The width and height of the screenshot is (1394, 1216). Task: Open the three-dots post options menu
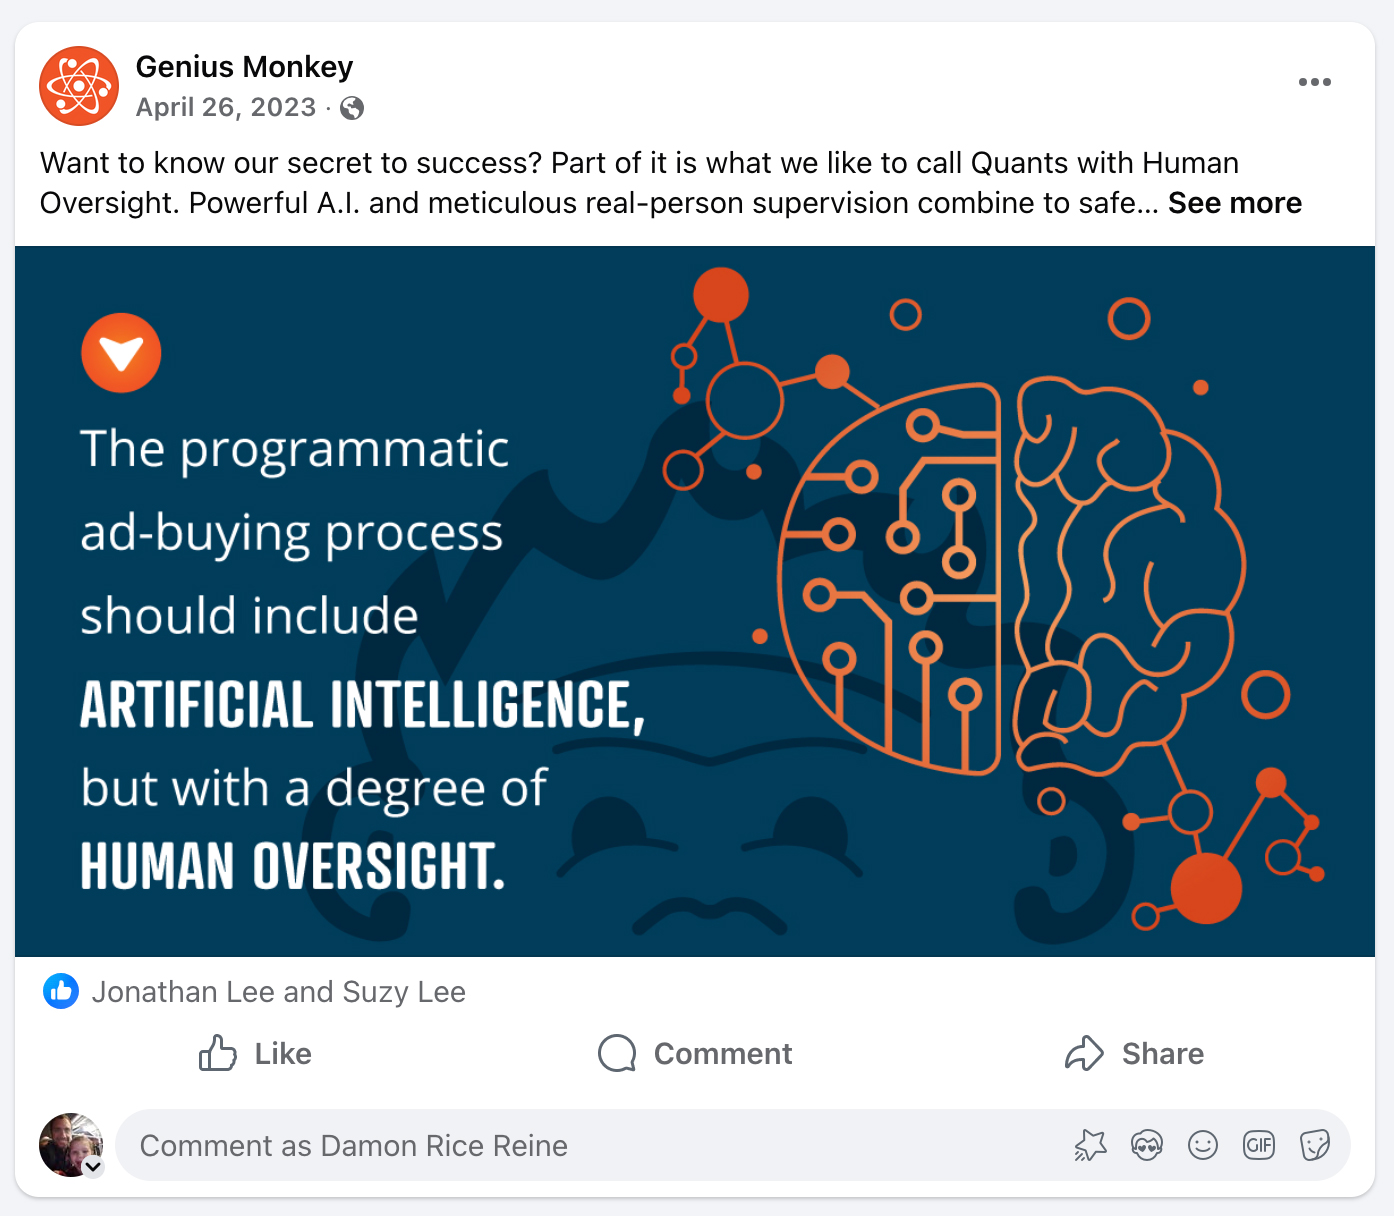coord(1314,82)
